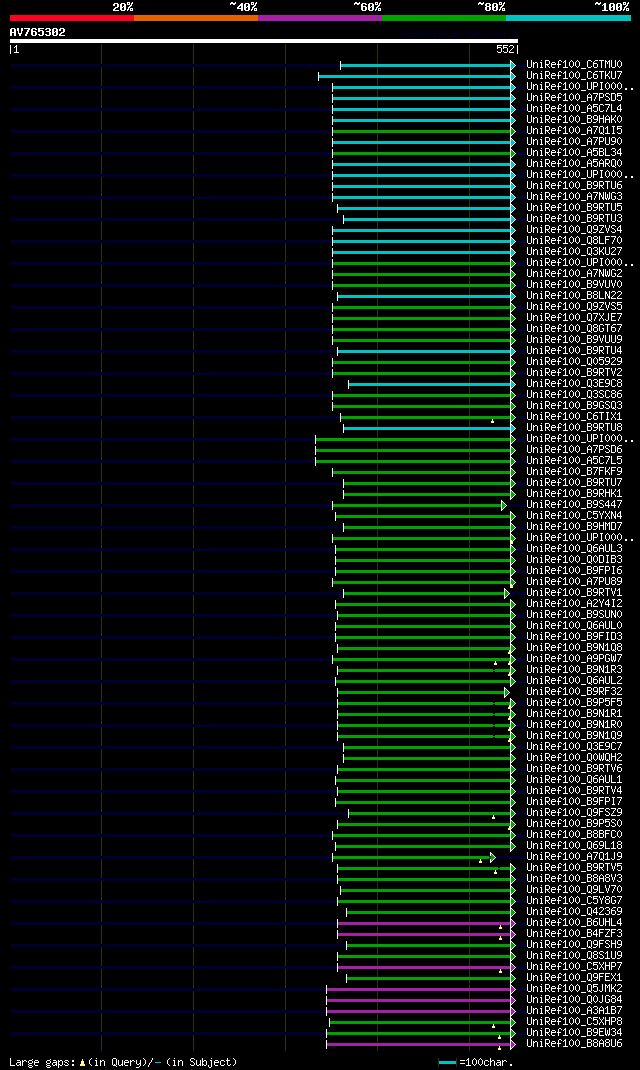The width and height of the screenshot is (640, 1070).
Task: Select the UniRef100_B9RF32 label
Action: tap(574, 691)
